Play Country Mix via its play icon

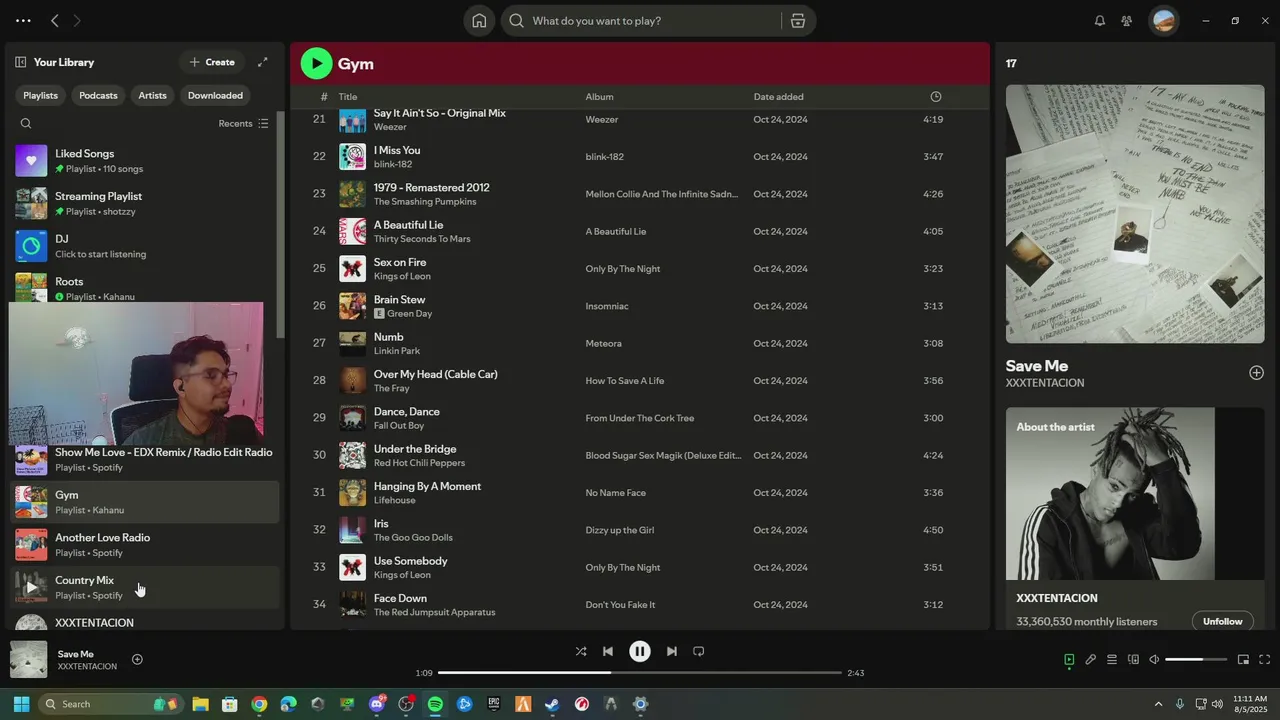[31, 588]
